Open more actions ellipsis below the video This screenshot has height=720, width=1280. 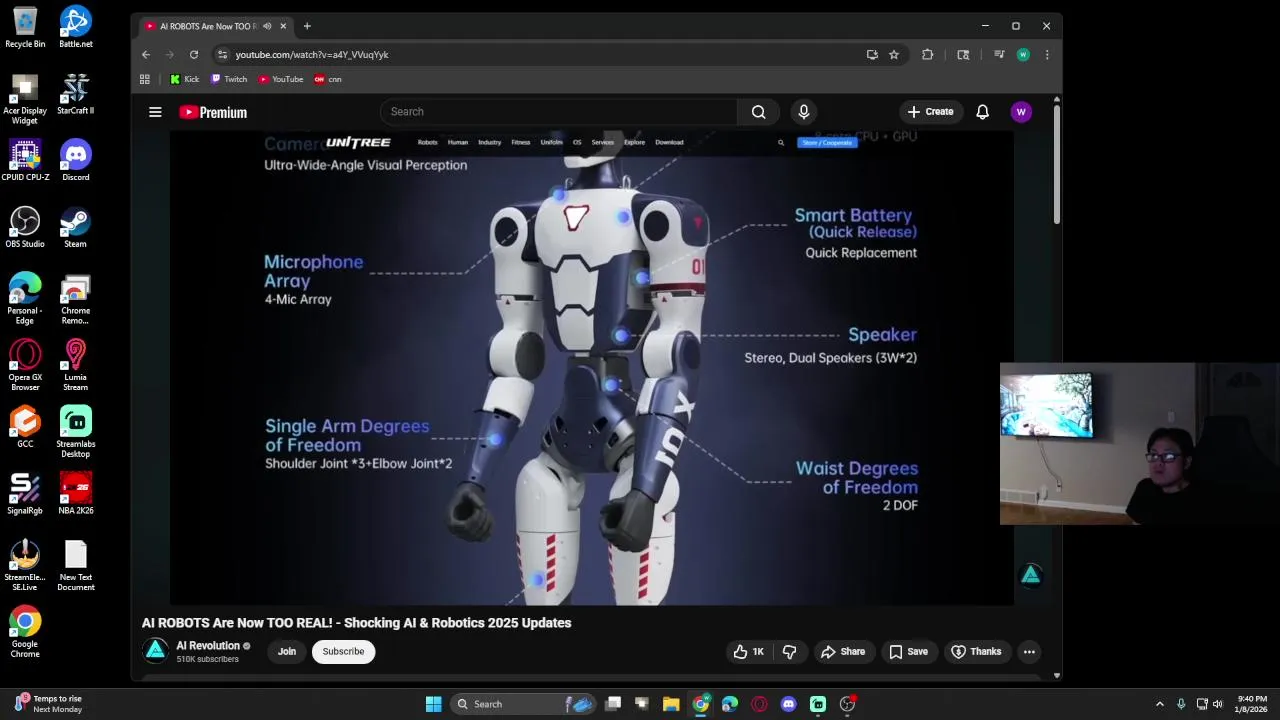tap(1029, 652)
